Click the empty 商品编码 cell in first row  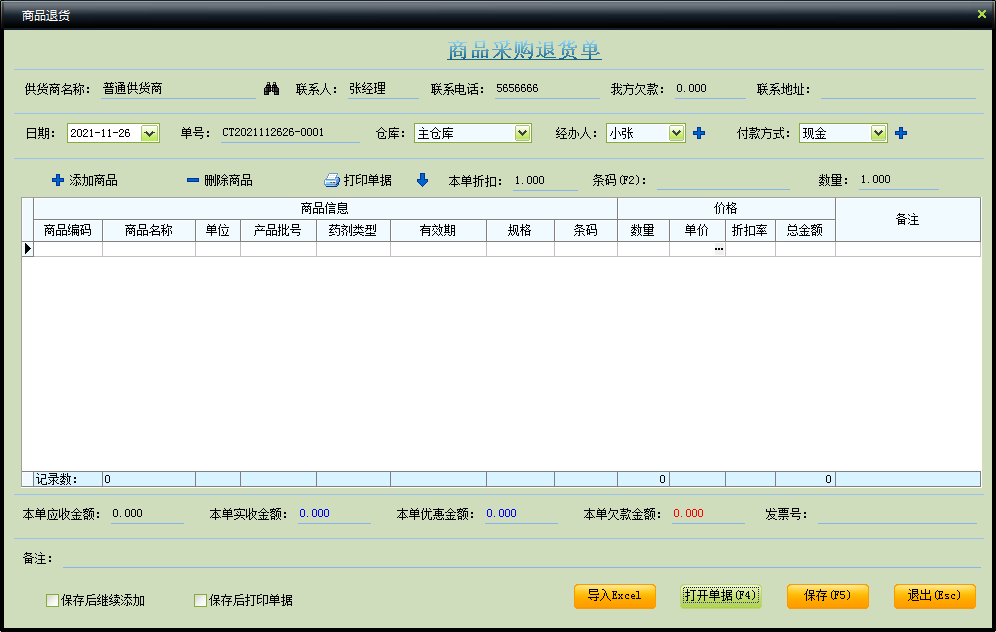[x=68, y=249]
